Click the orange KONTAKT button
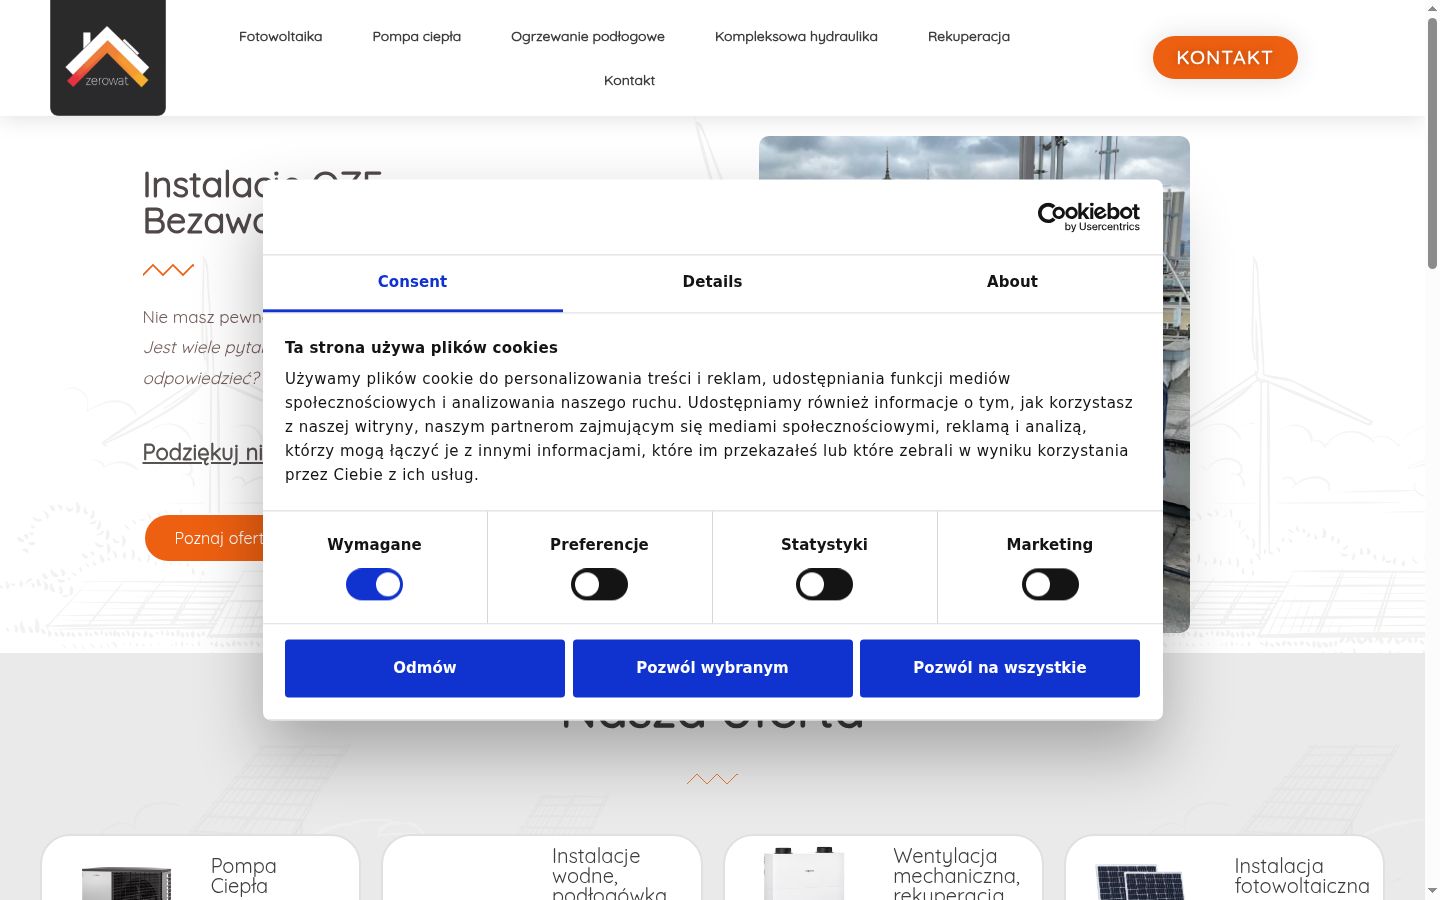 pyautogui.click(x=1225, y=57)
